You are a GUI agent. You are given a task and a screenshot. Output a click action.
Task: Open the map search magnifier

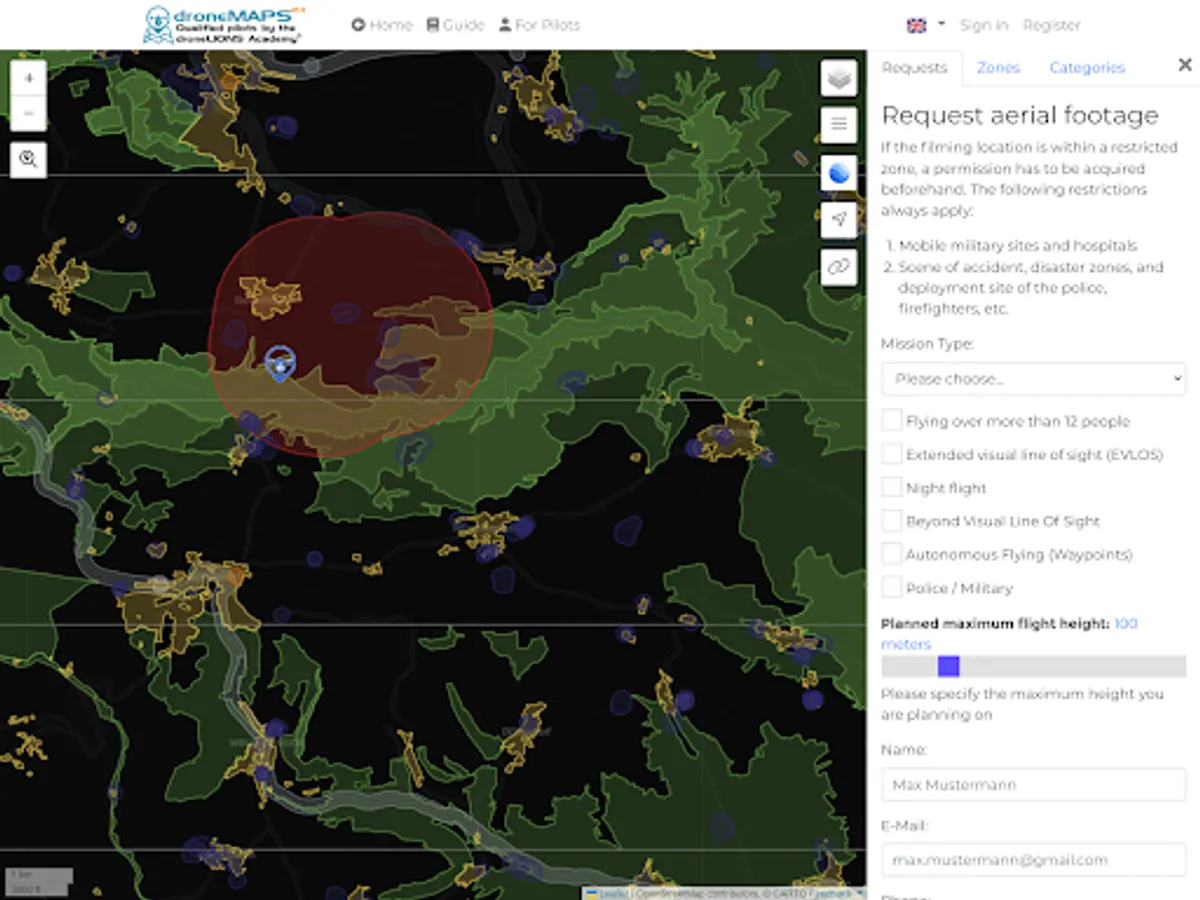pos(28,159)
